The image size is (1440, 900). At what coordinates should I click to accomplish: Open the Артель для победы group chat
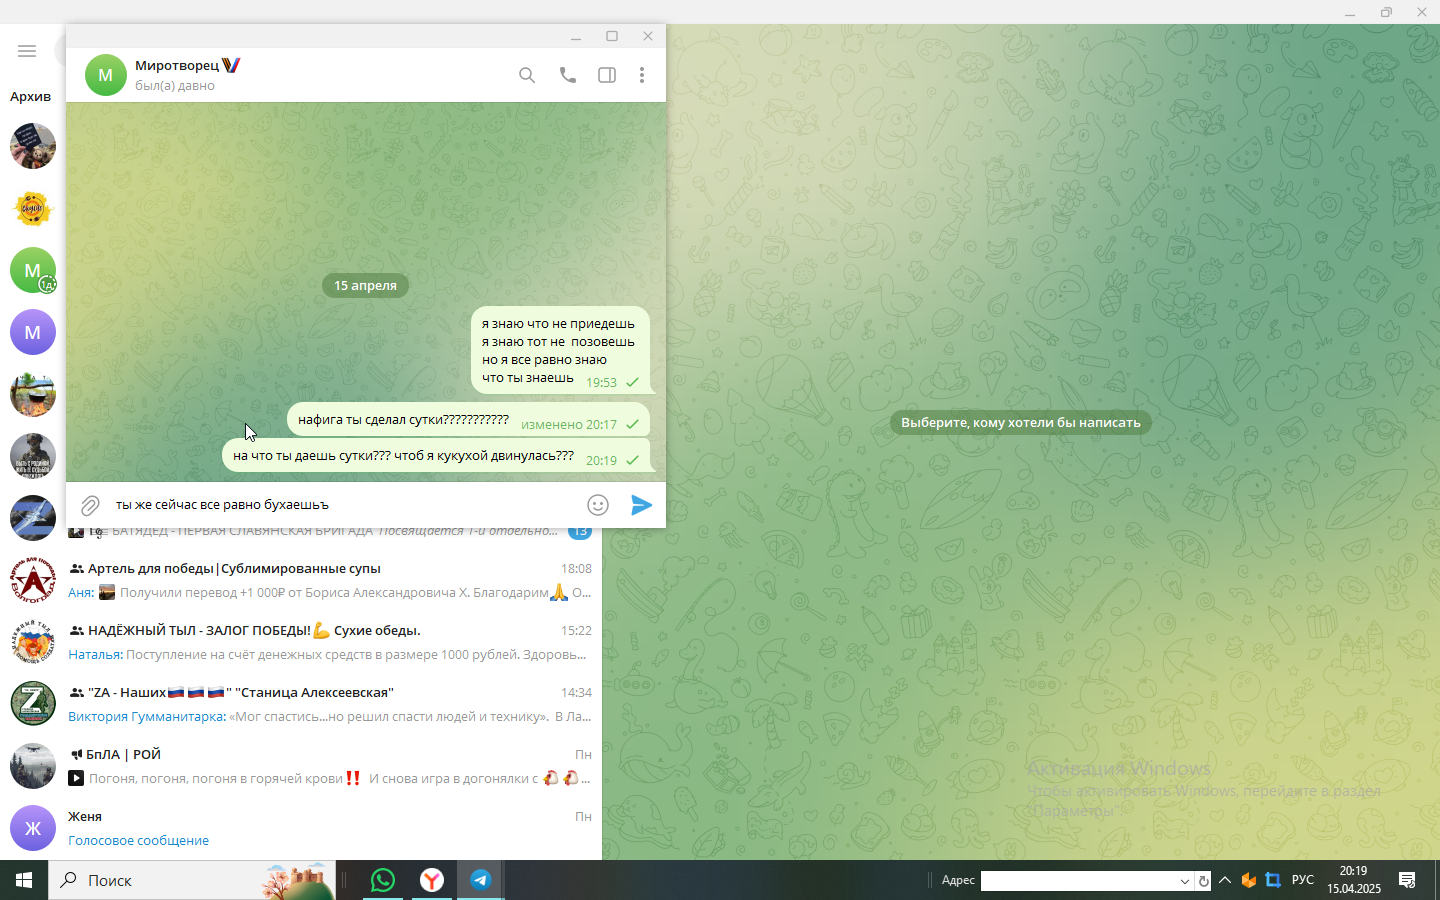tap(301, 580)
